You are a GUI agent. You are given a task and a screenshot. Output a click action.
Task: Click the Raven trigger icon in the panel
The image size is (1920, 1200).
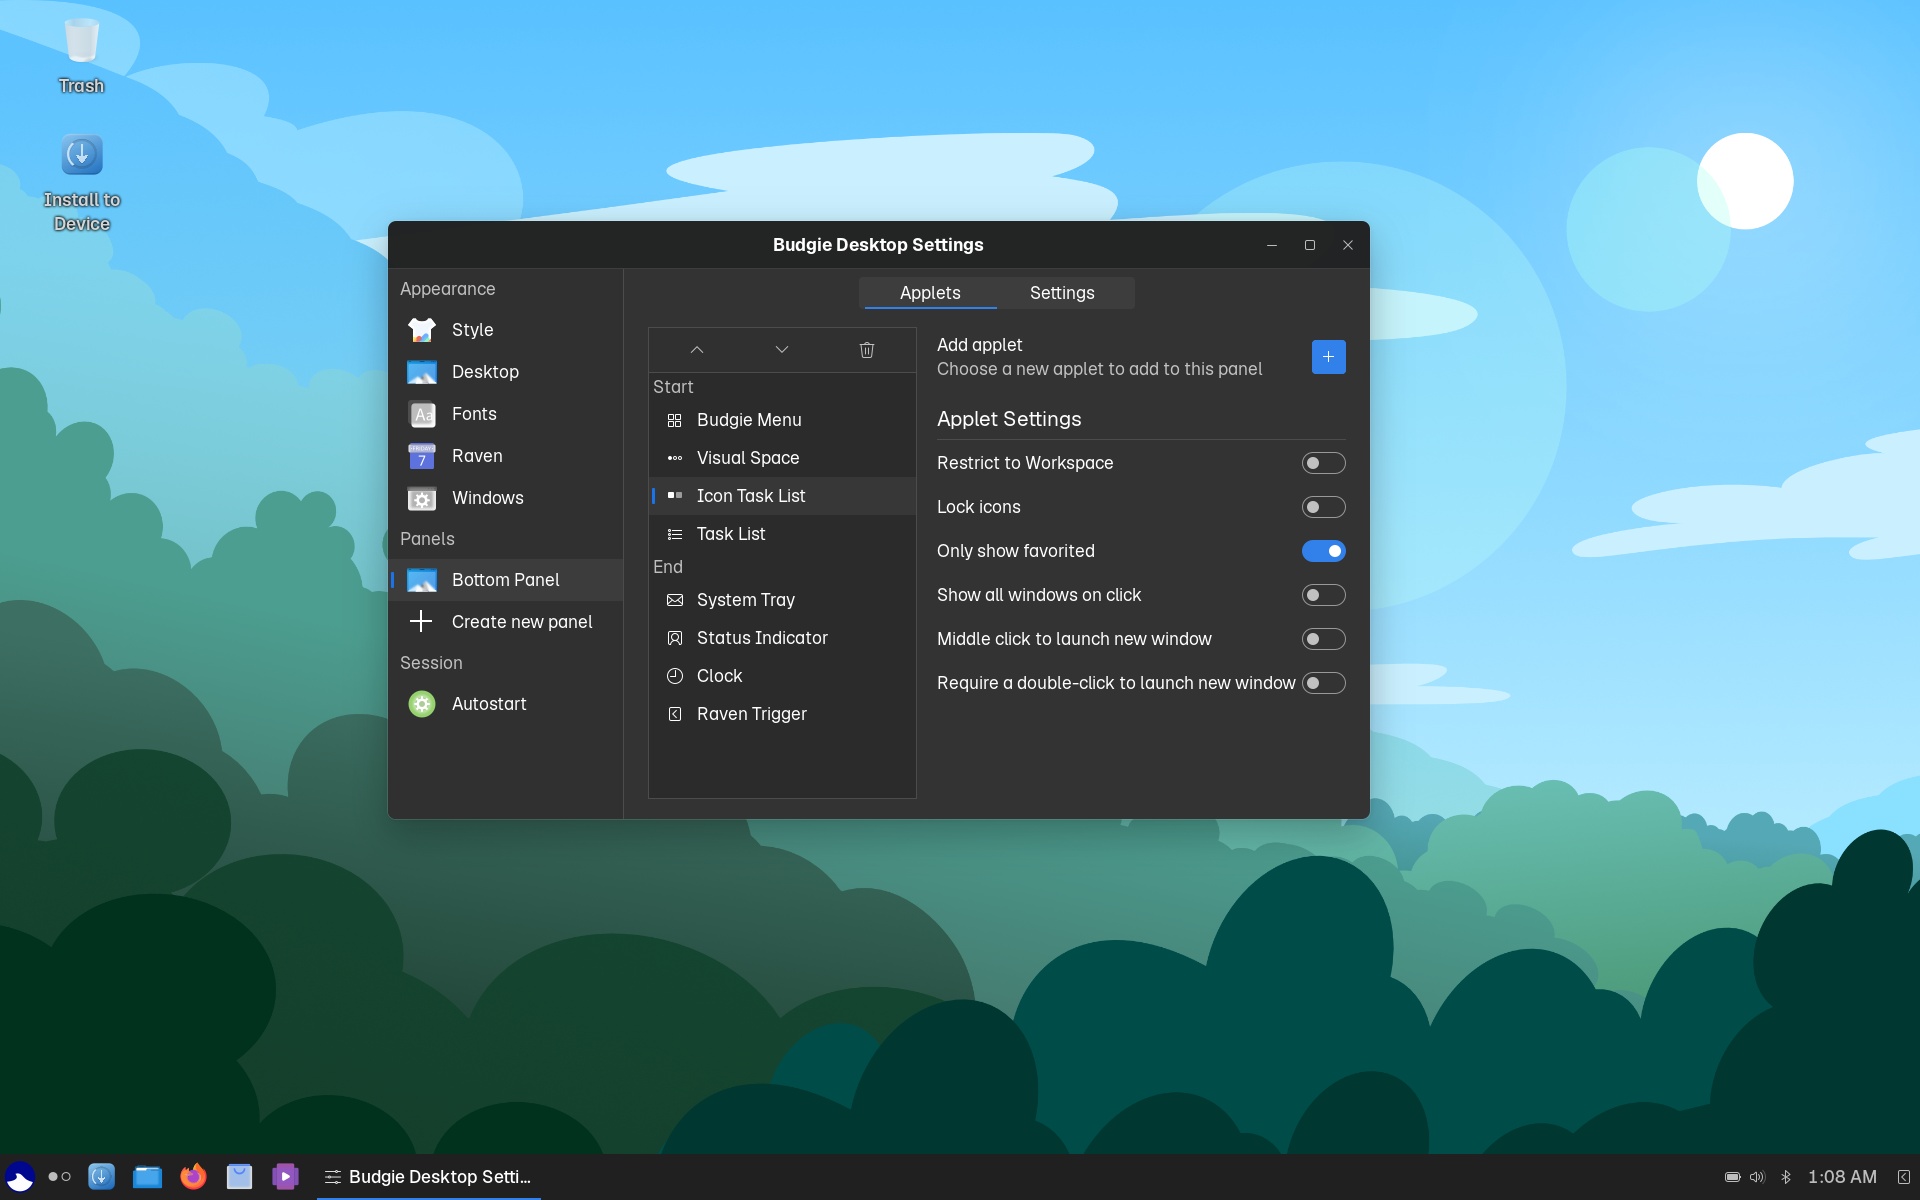coord(1904,1177)
